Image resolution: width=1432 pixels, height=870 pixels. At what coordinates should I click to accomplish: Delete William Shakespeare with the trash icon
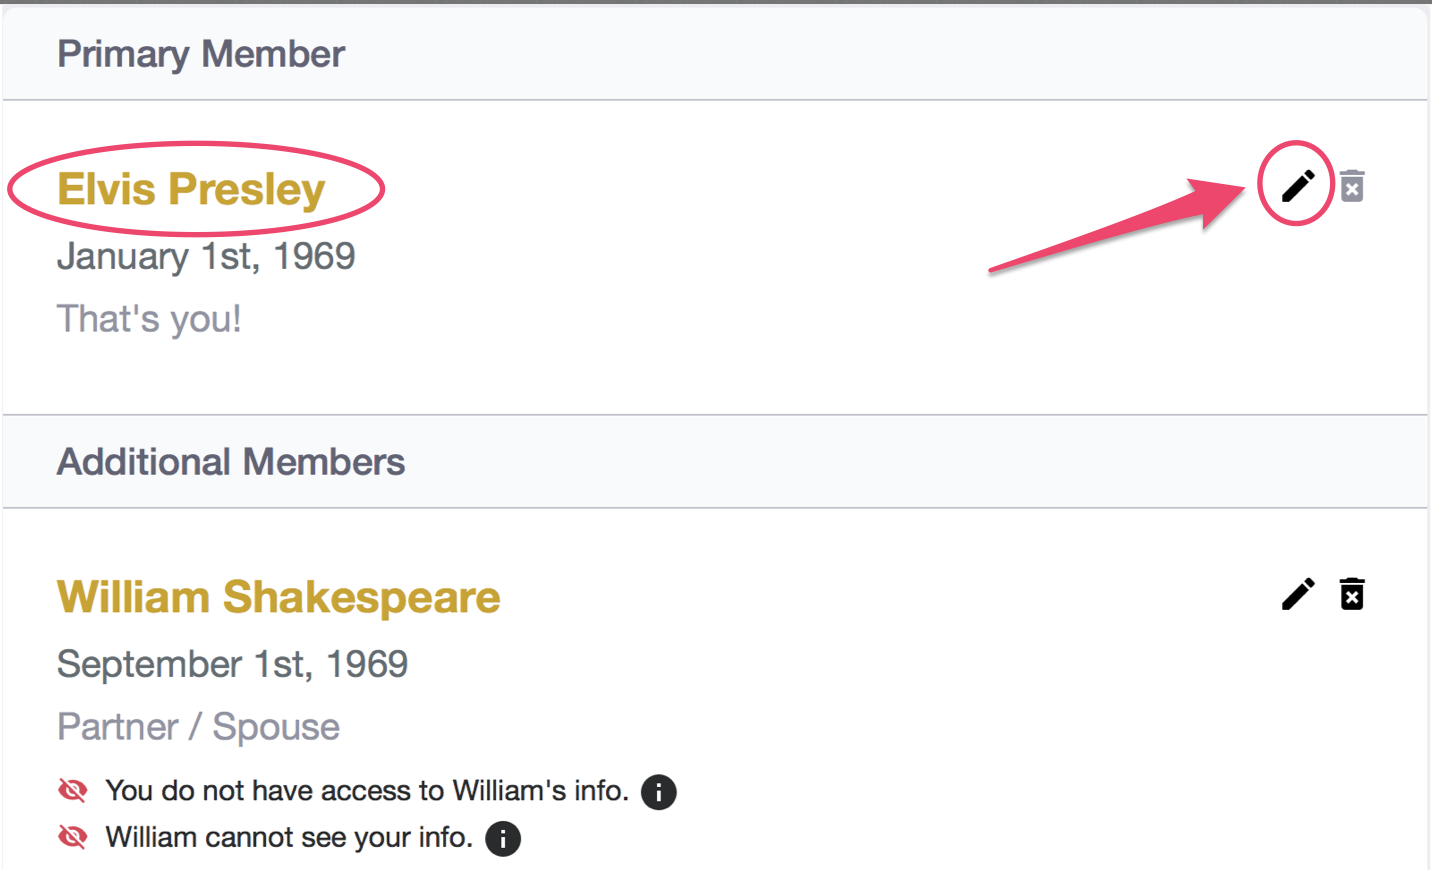[1352, 594]
